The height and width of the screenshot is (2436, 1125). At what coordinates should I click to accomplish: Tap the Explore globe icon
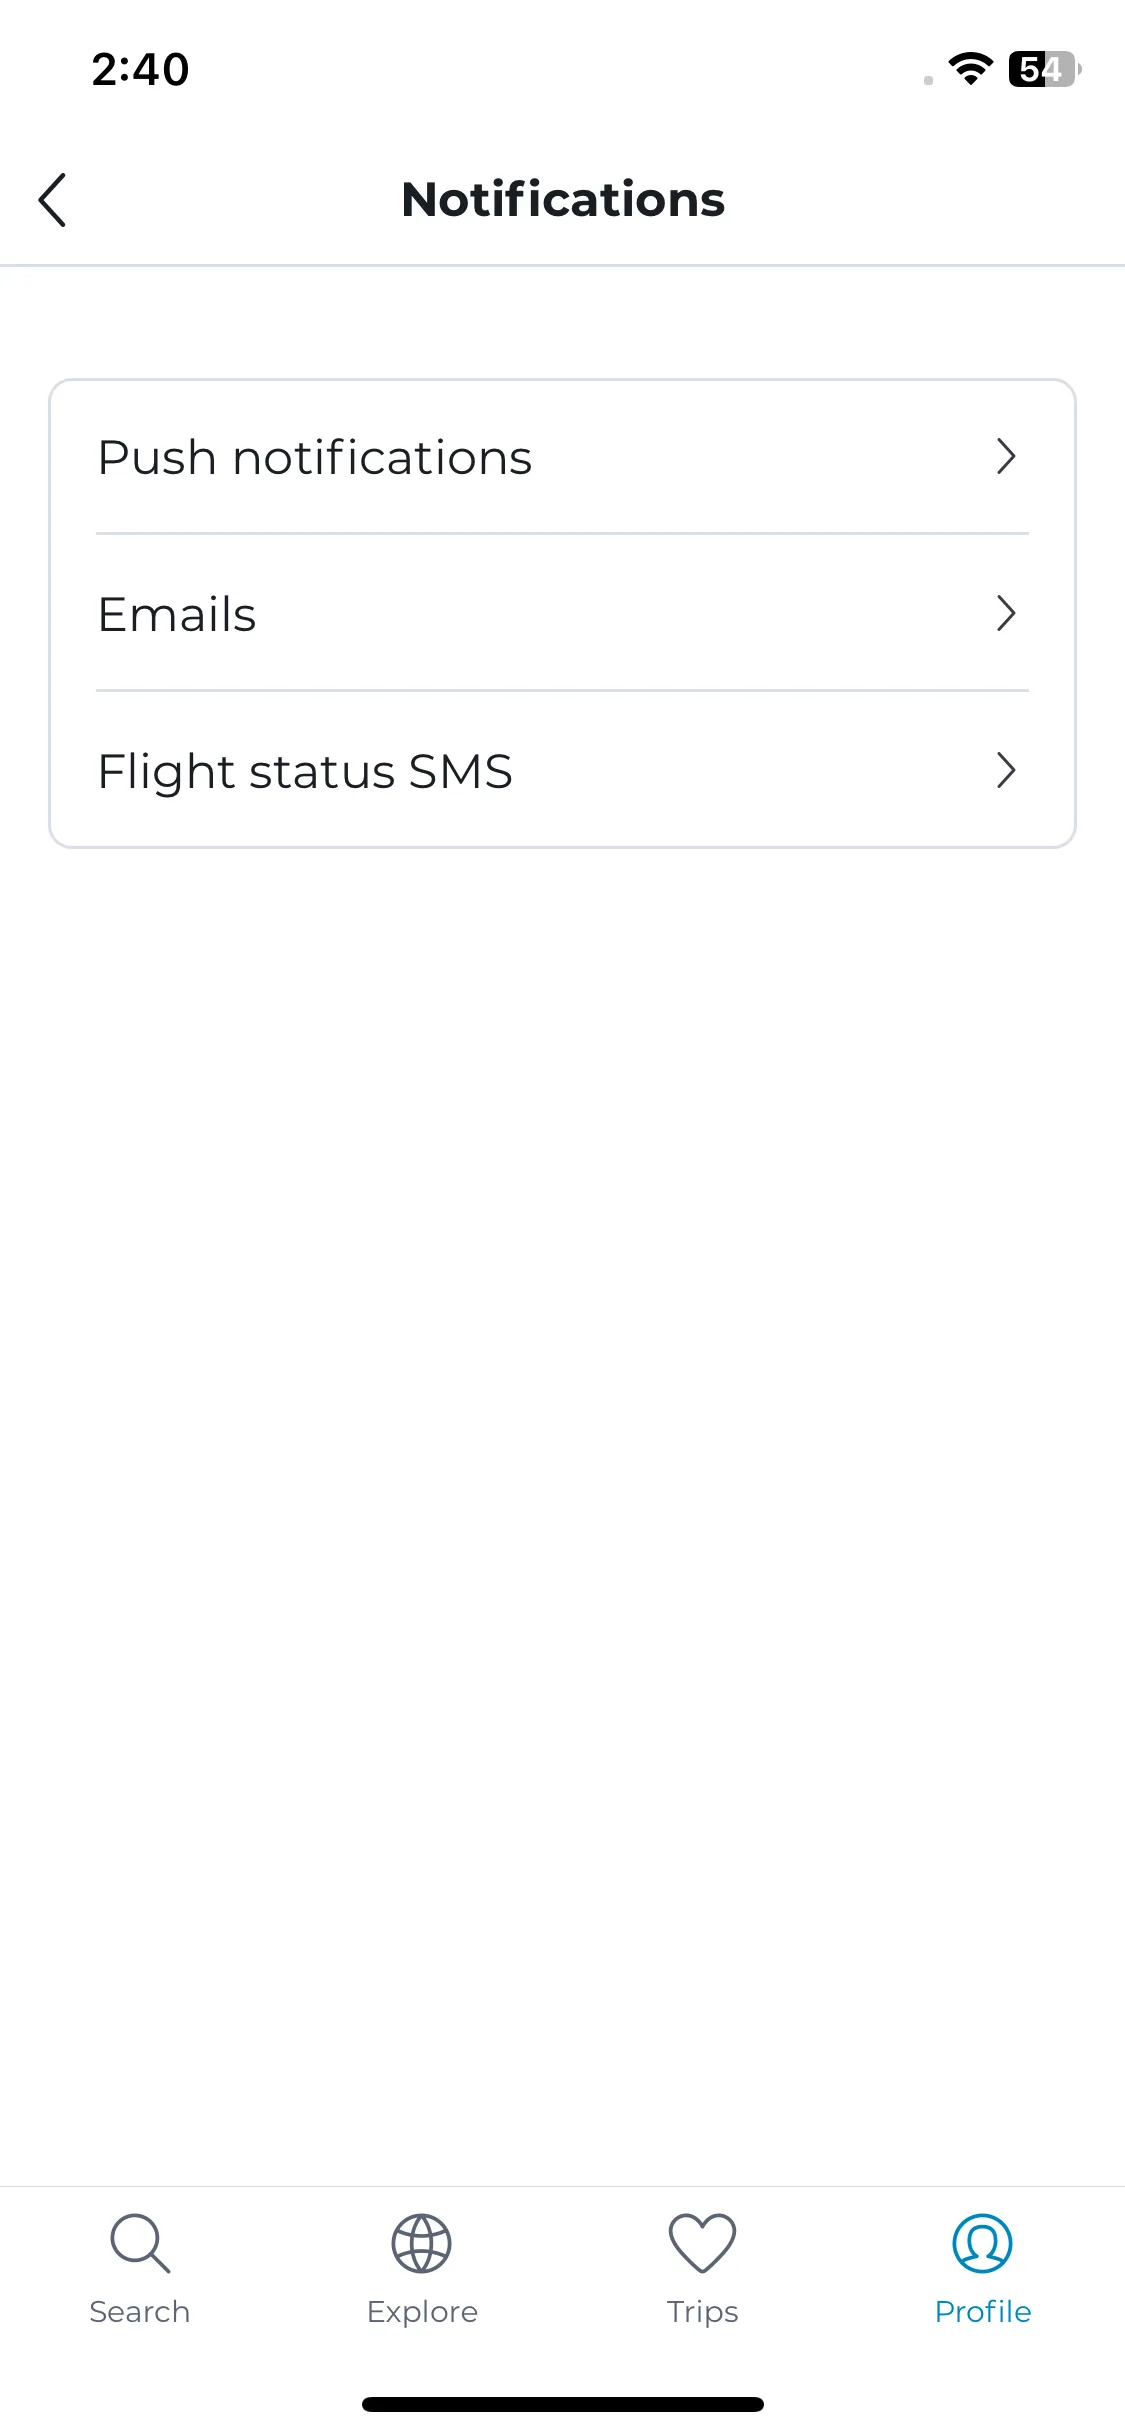coord(421,2243)
